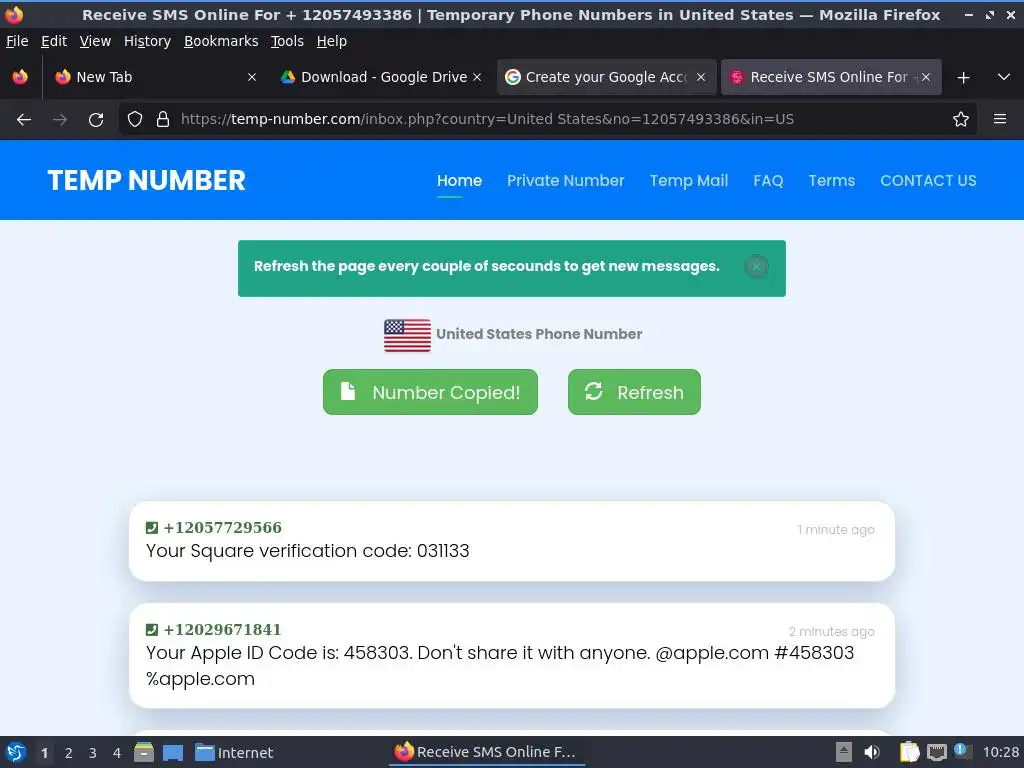Click the forward navigation arrow
1024x768 pixels.
click(x=60, y=120)
